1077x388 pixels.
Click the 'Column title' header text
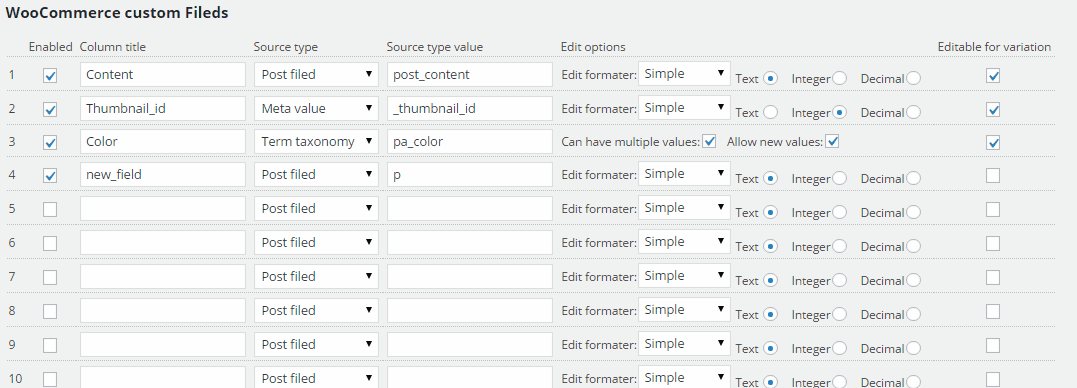tap(113, 47)
